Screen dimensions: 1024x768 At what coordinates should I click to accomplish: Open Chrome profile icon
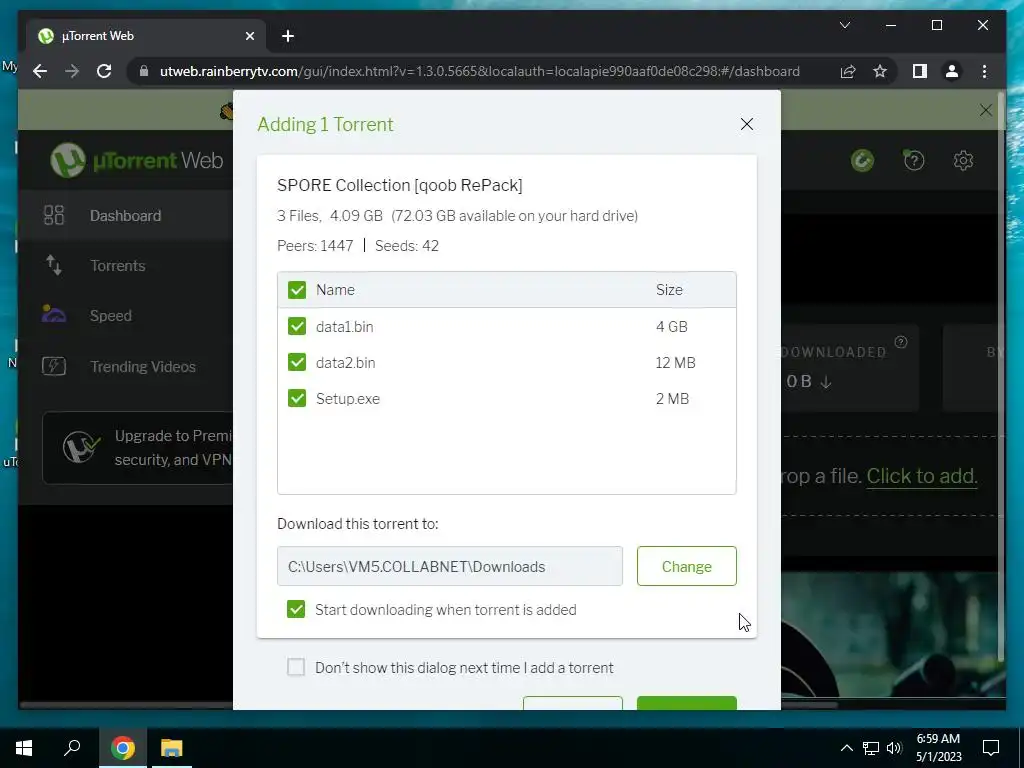click(952, 71)
